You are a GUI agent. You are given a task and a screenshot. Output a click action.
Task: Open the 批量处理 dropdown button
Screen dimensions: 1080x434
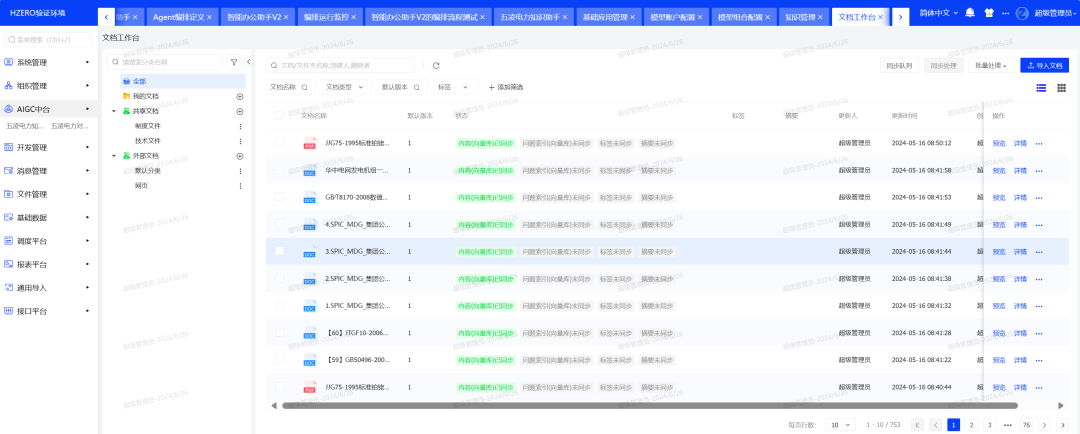coord(990,65)
